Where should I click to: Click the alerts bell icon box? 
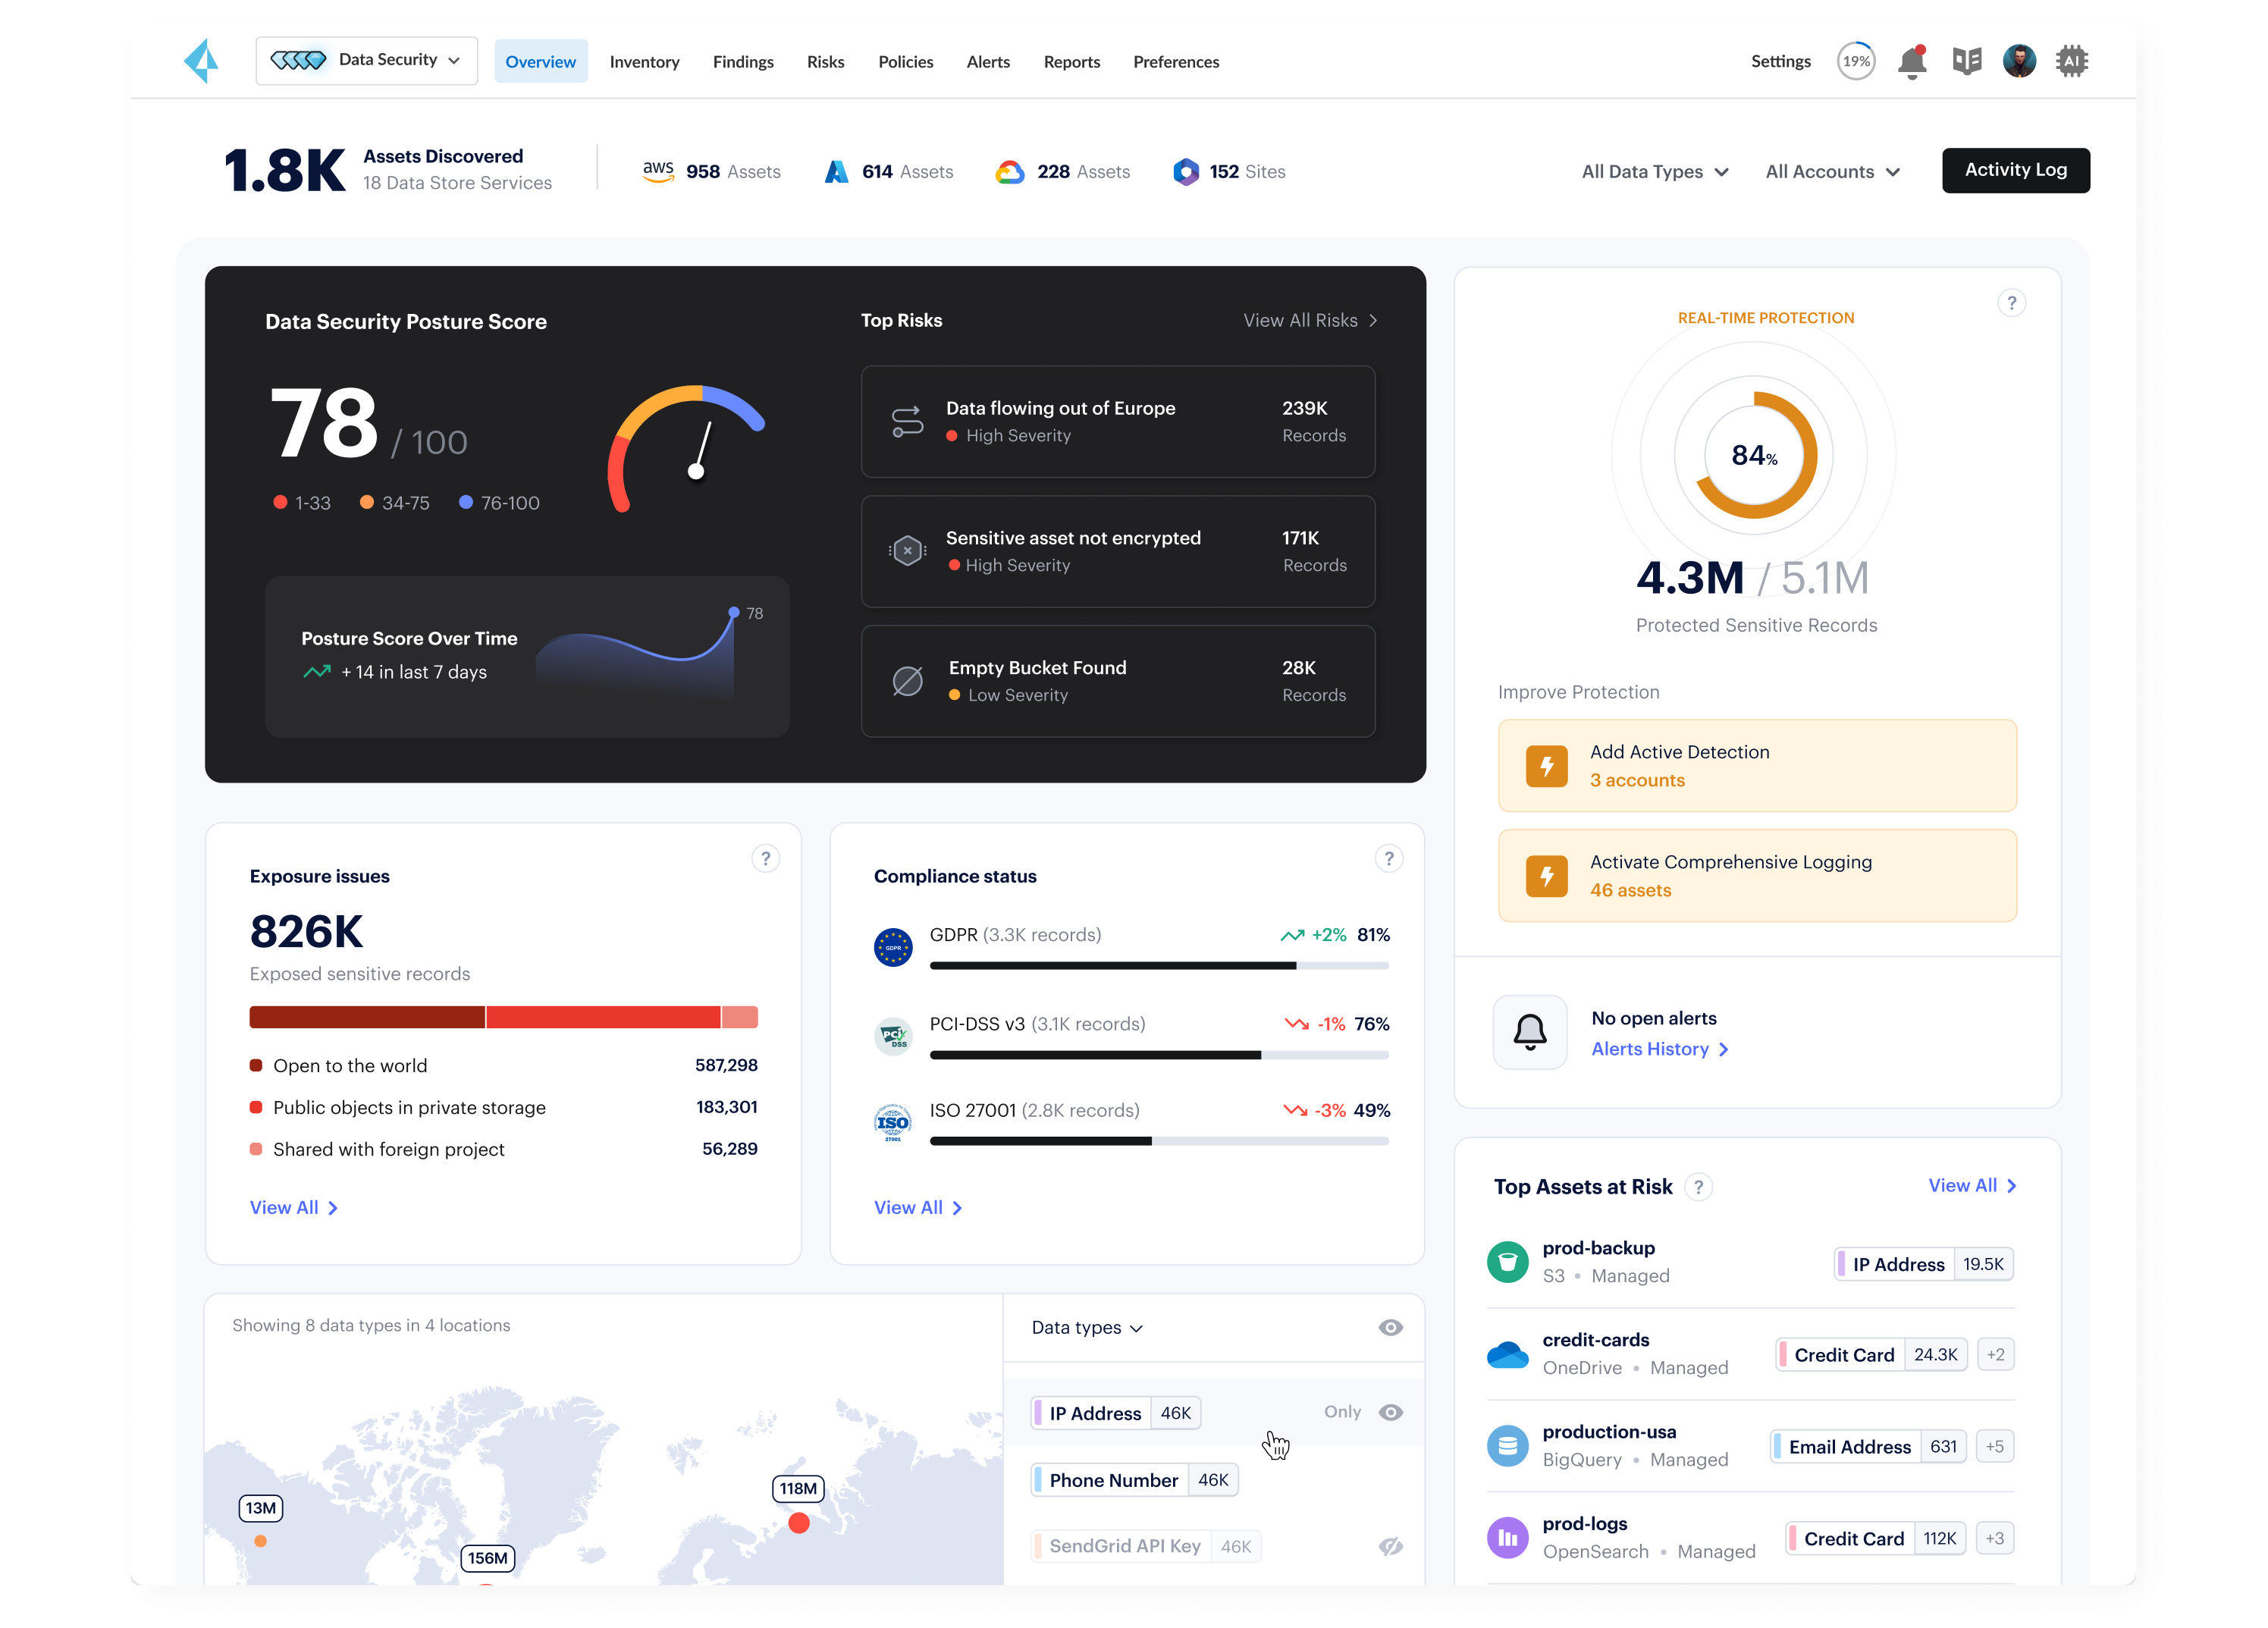click(x=1529, y=1032)
